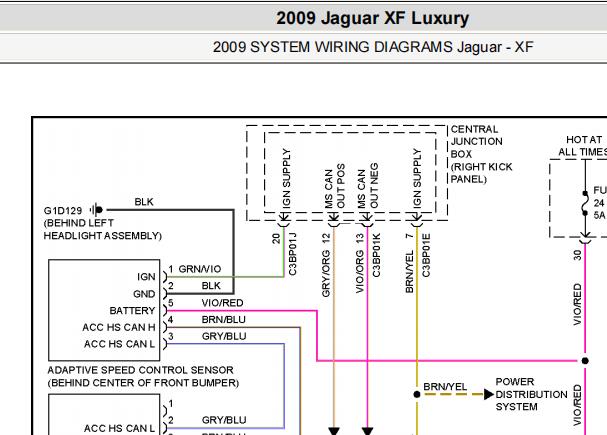Image resolution: width=607 pixels, height=435 pixels.
Task: Select the BRN/BLU wire label at pin 4
Action: pos(223,319)
